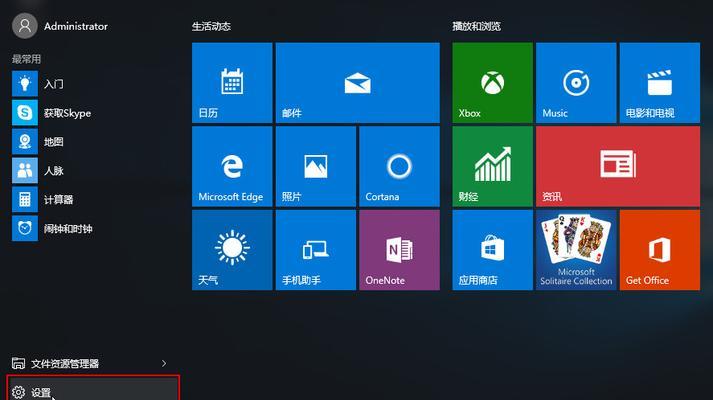This screenshot has width=713, height=400.
Task: Open the News (资讯) tile
Action: [x=618, y=166]
